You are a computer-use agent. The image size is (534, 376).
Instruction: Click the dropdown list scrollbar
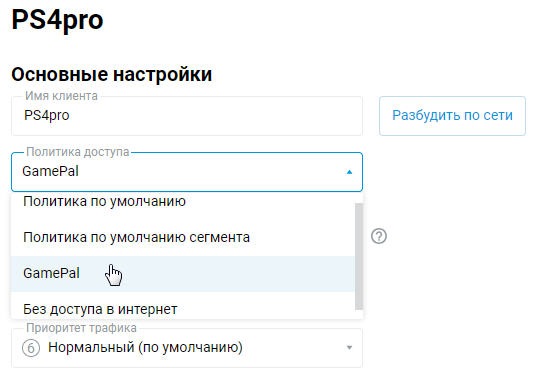pyautogui.click(x=359, y=256)
